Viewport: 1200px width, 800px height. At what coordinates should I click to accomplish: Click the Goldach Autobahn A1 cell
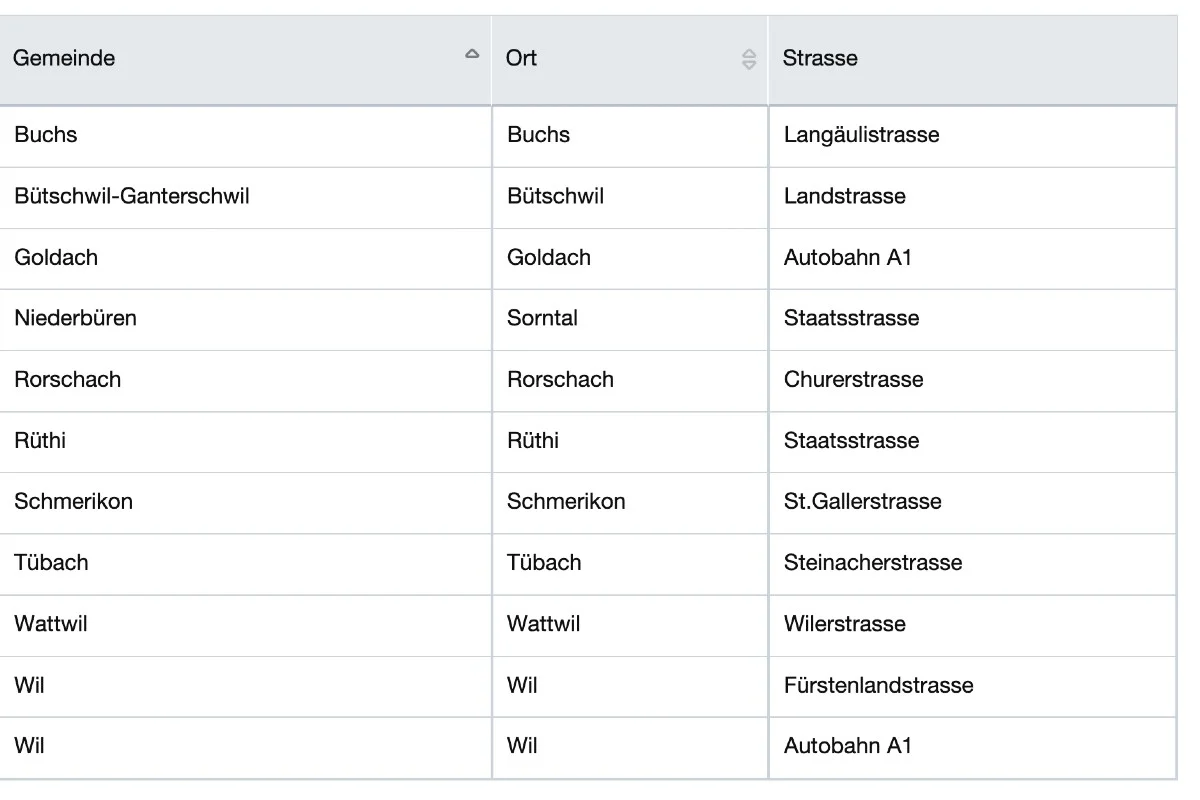(973, 258)
